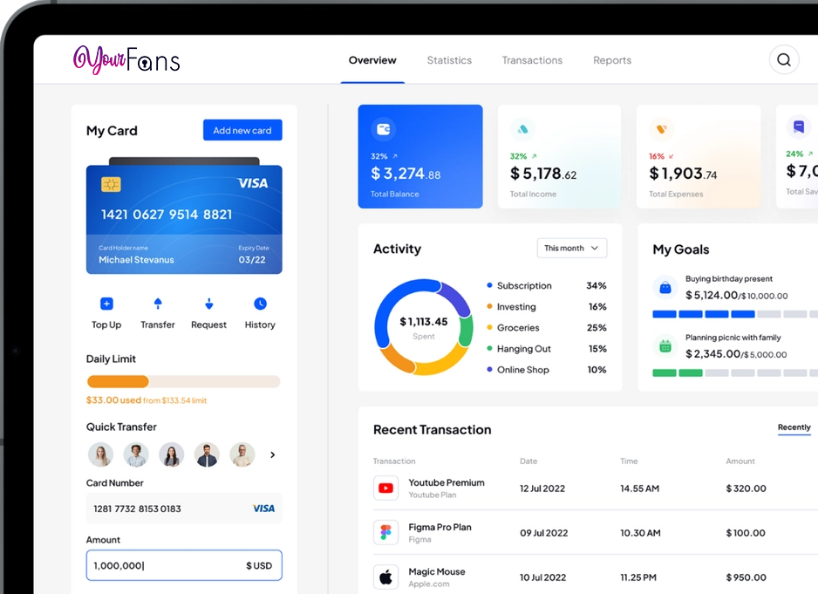Open the Reports tab
Viewport: 818px width, 594px height.
pyautogui.click(x=612, y=60)
